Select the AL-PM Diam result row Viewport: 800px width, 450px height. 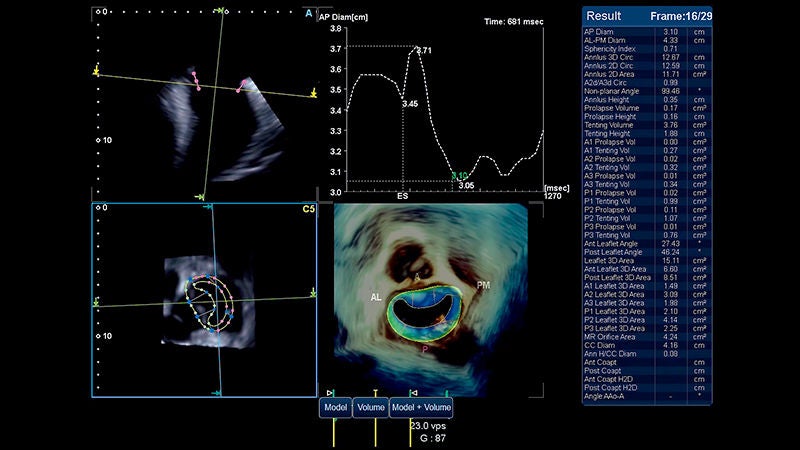[x=647, y=40]
